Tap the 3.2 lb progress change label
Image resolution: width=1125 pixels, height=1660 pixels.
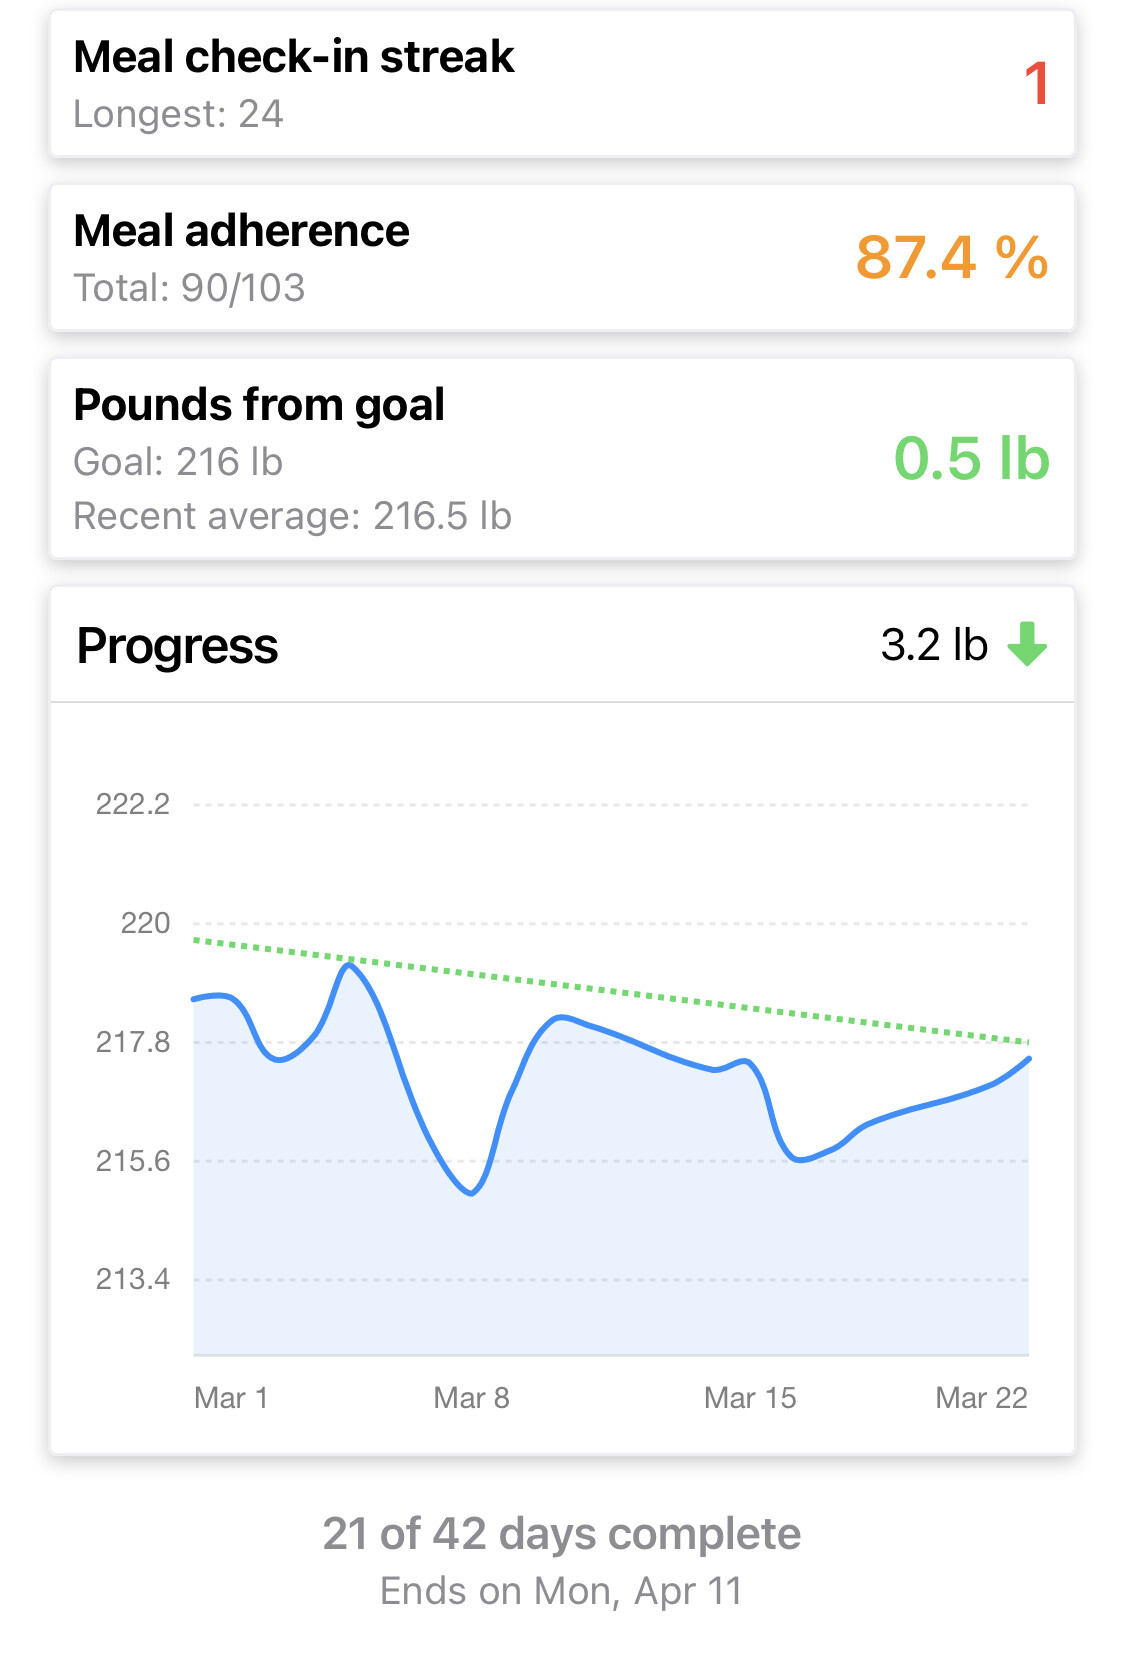(x=934, y=645)
